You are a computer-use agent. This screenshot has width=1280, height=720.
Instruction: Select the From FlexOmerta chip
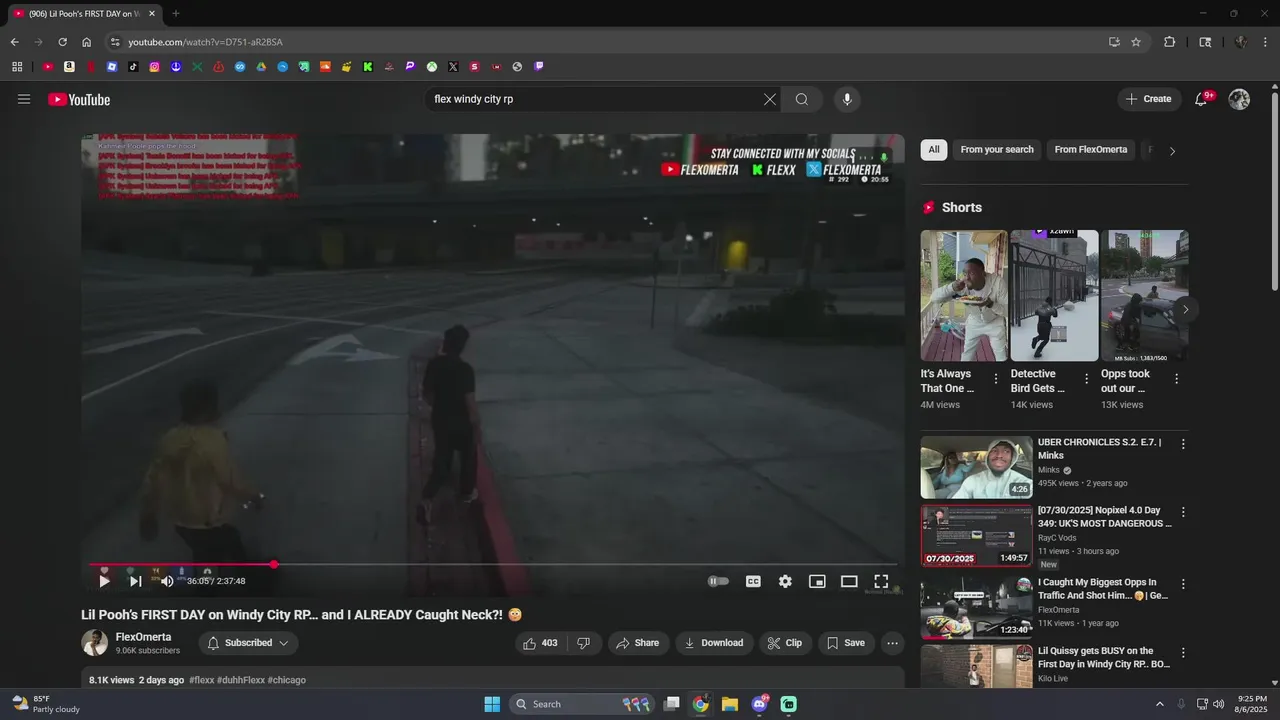pos(1091,150)
